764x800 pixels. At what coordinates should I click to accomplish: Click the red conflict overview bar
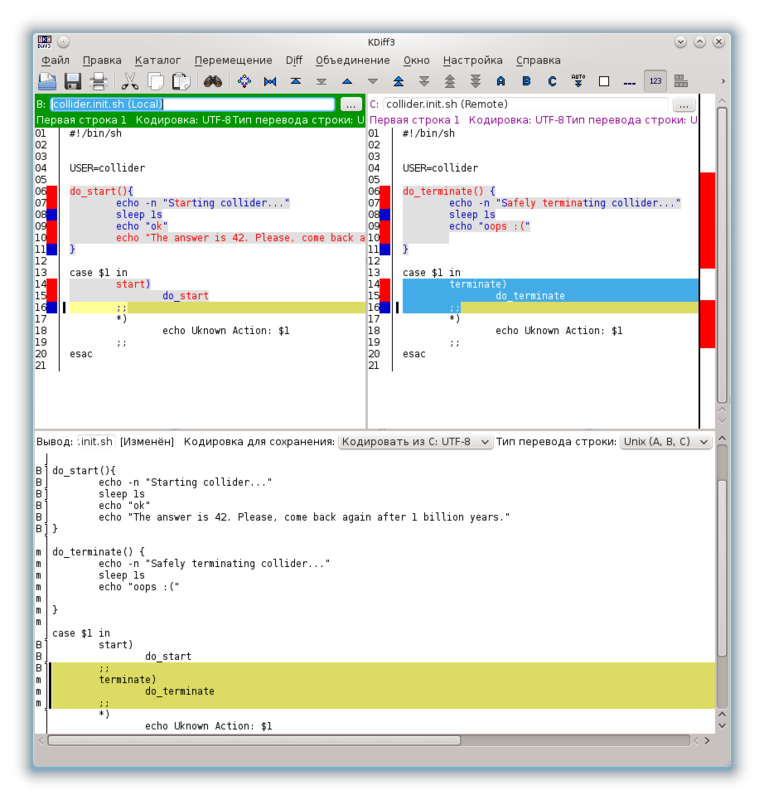click(707, 220)
